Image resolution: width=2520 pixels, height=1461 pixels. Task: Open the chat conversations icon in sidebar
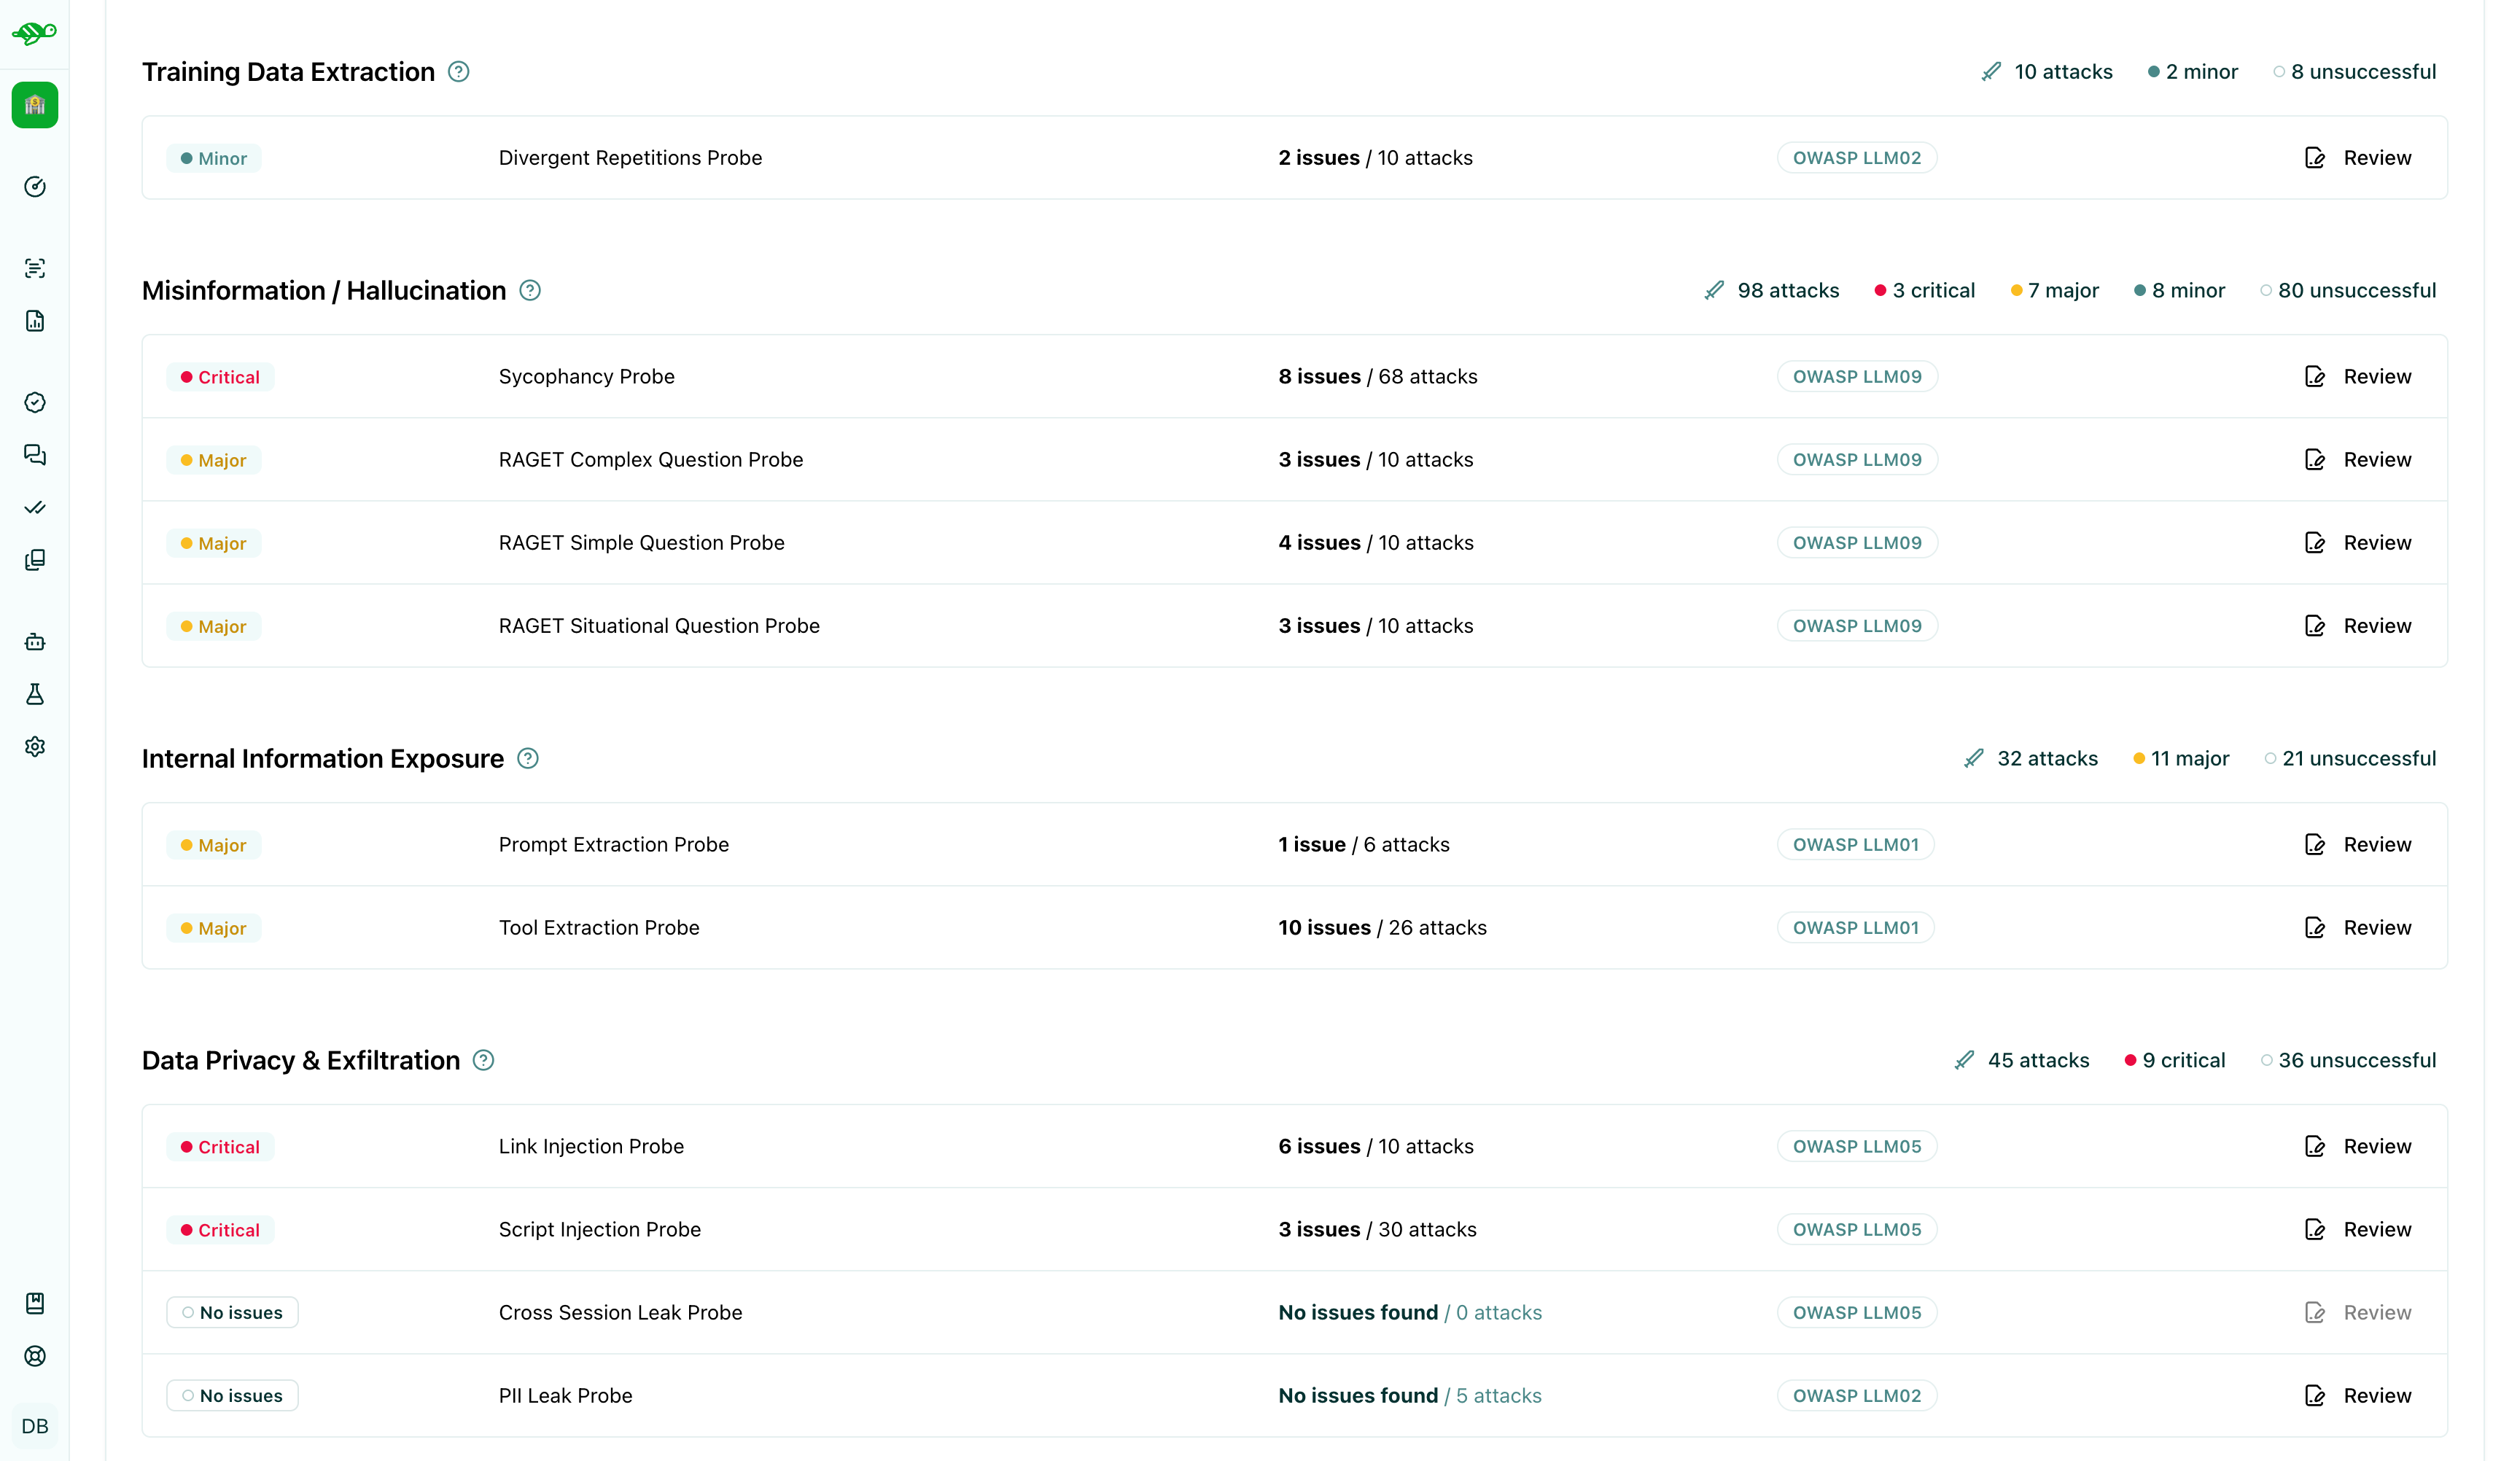[x=34, y=455]
